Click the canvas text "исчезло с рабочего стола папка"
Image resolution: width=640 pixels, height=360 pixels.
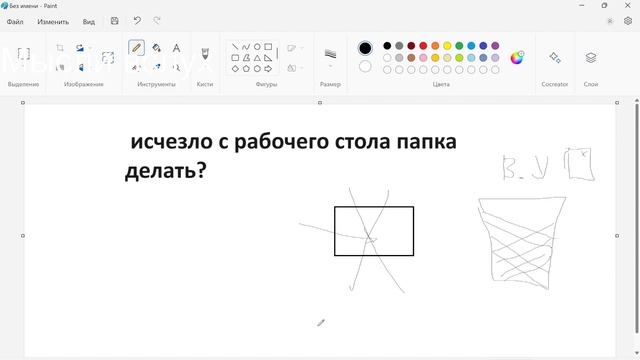click(x=293, y=142)
